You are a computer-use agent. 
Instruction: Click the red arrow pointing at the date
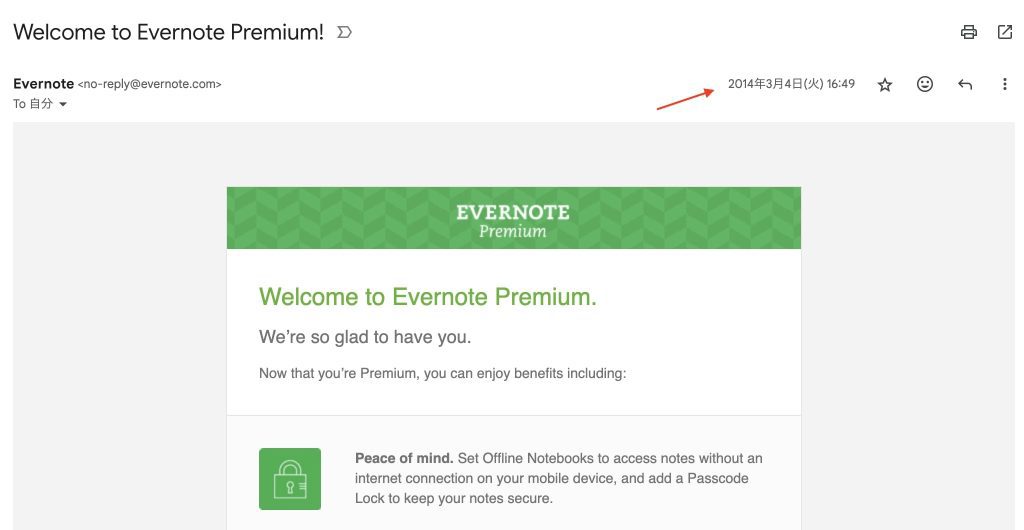(x=686, y=100)
